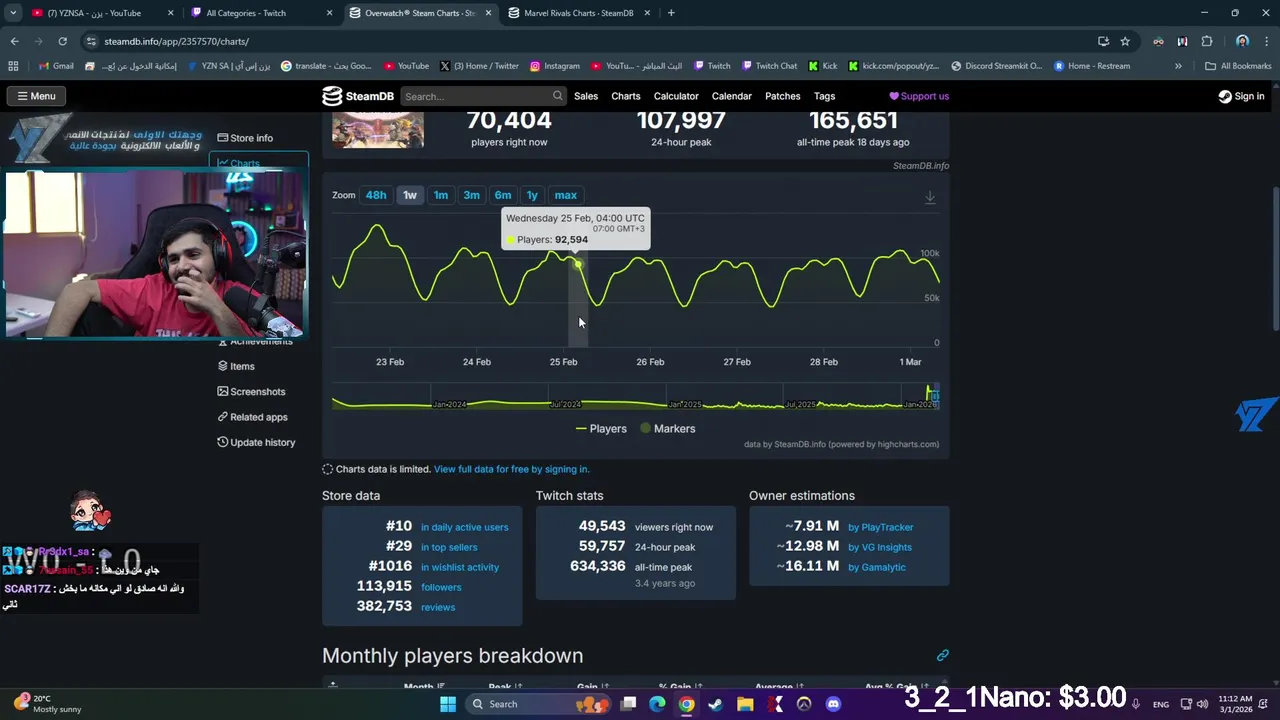Open Task View on the taskbar
This screenshot has height=720, width=1280.
click(628, 704)
